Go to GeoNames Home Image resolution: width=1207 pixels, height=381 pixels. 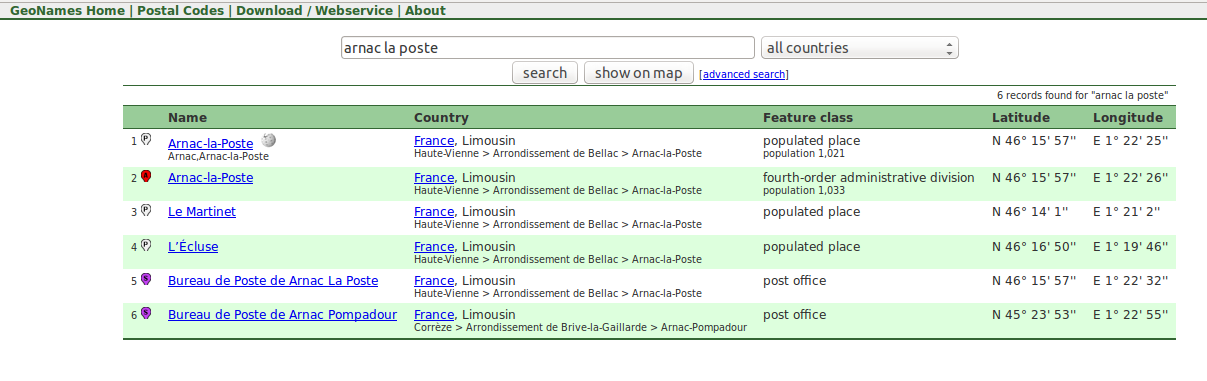[x=68, y=11]
